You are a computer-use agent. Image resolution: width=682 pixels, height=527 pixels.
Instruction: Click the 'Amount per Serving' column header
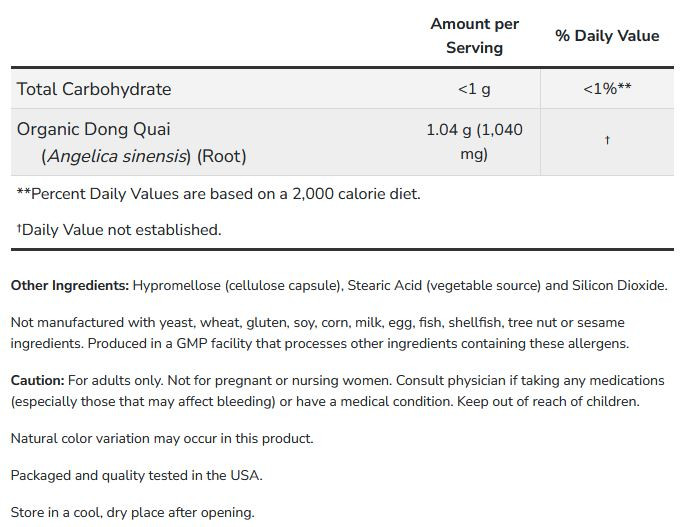(x=474, y=36)
